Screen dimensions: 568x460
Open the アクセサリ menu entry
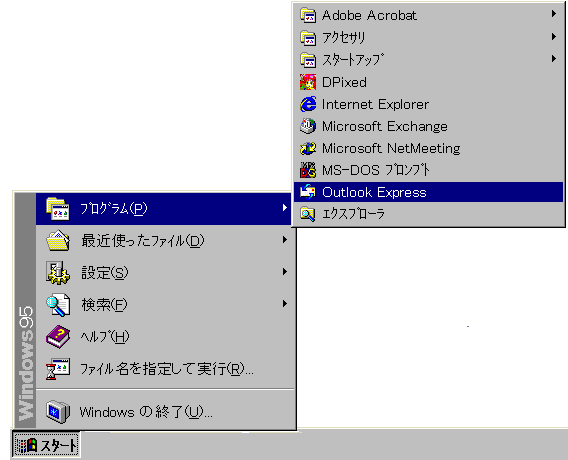click(428, 38)
